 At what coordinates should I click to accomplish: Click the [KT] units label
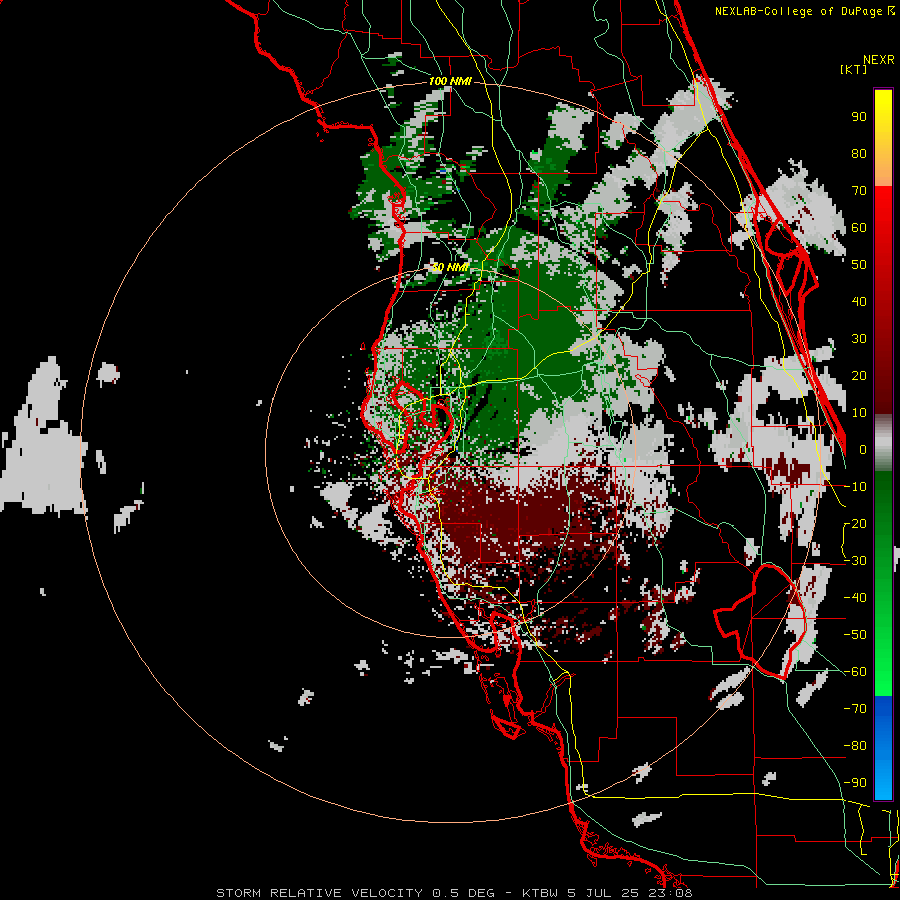[x=854, y=69]
